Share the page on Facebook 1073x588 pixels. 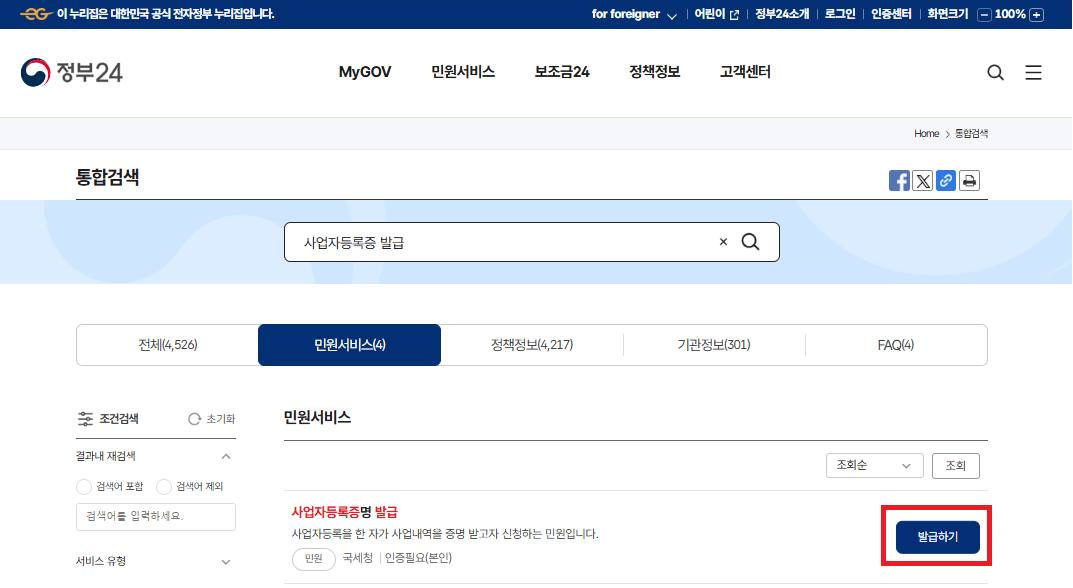tap(899, 180)
